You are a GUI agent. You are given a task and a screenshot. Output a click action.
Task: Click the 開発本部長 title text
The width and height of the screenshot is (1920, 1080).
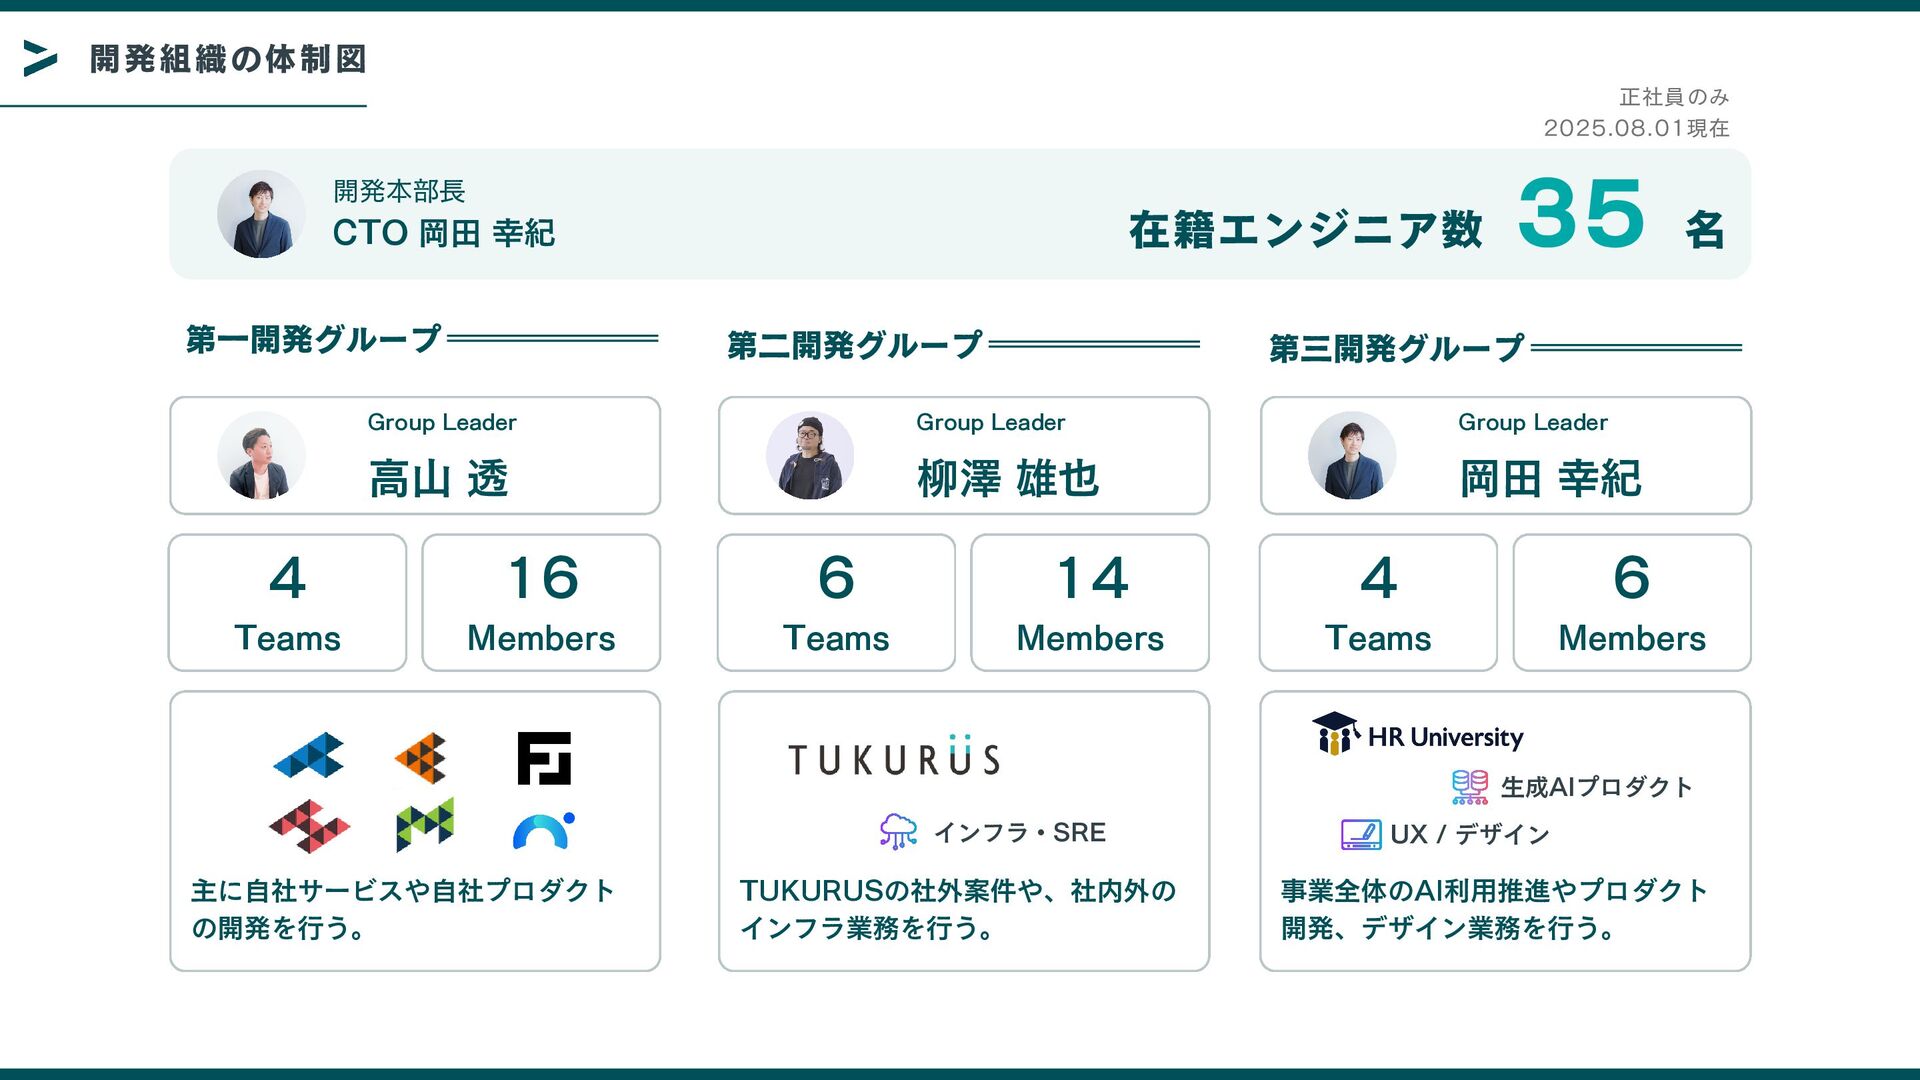399,191
